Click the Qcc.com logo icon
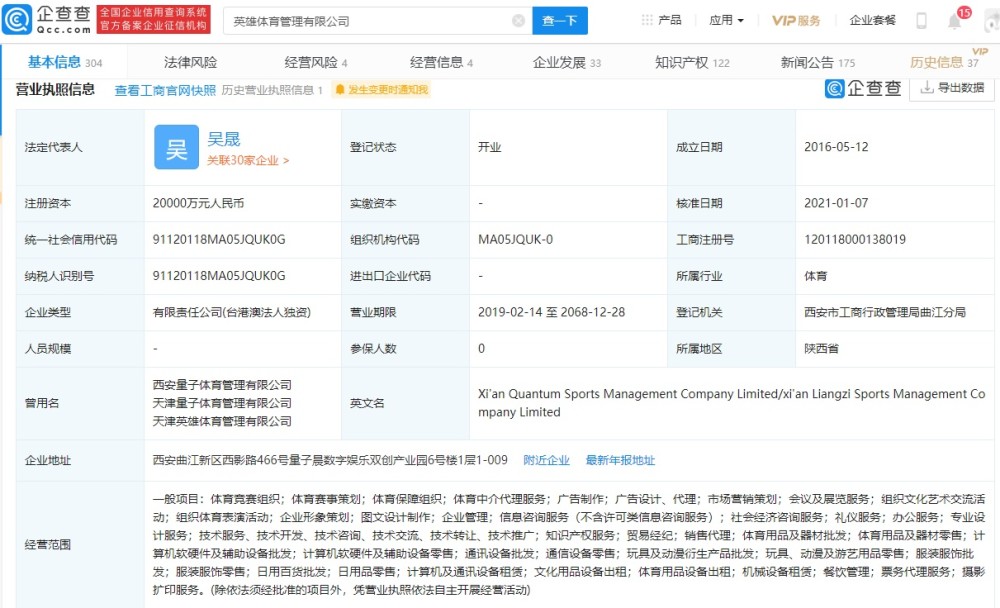Viewport: 1000px width, 608px height. [17, 20]
